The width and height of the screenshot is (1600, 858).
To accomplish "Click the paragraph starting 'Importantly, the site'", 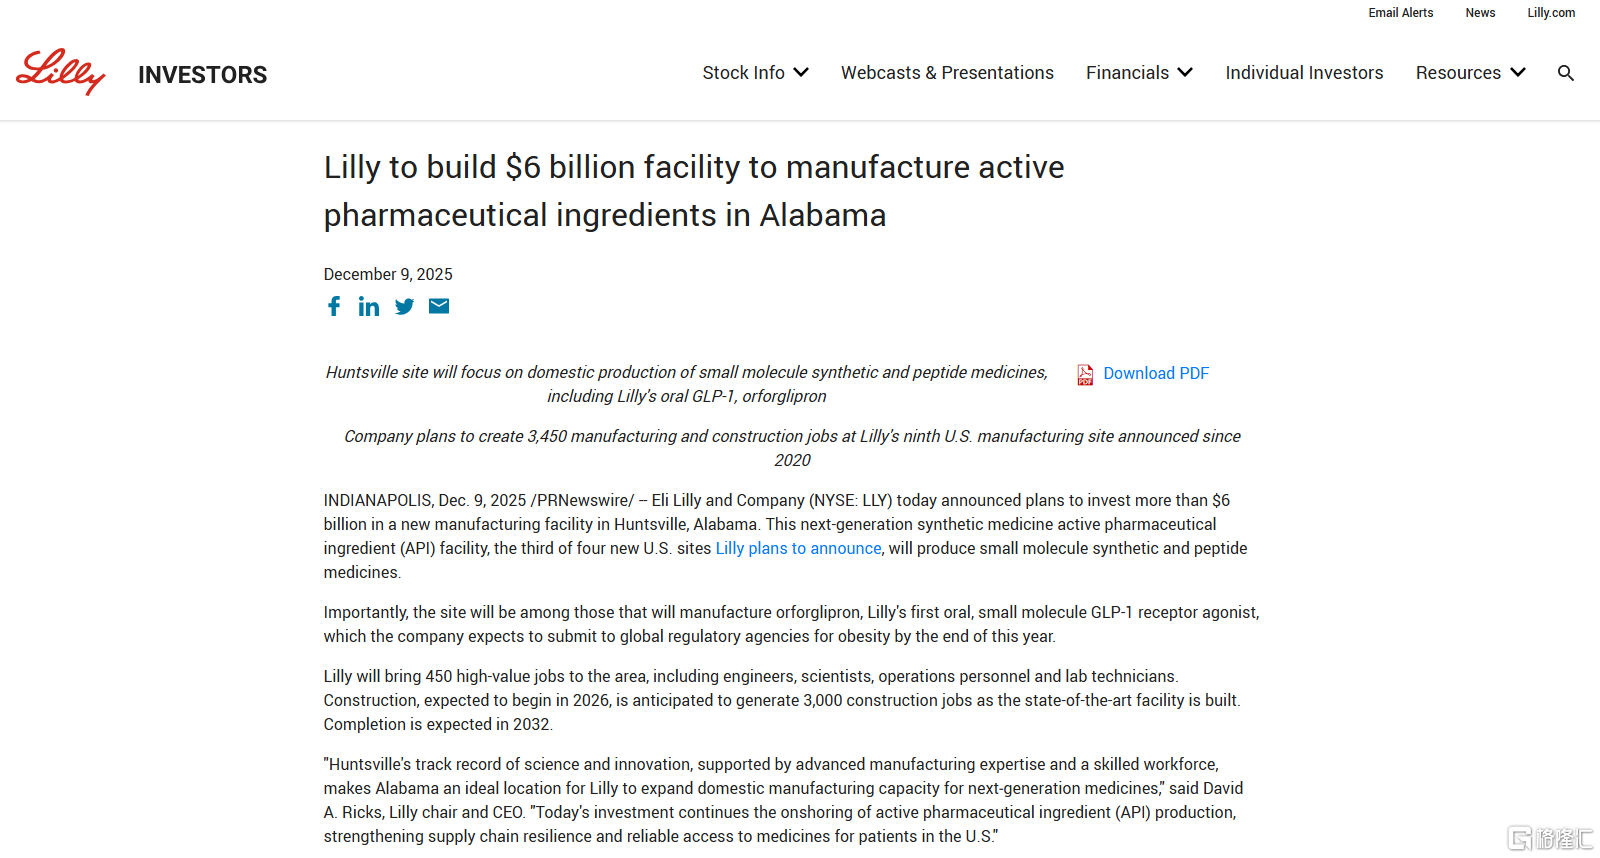I will coord(791,624).
